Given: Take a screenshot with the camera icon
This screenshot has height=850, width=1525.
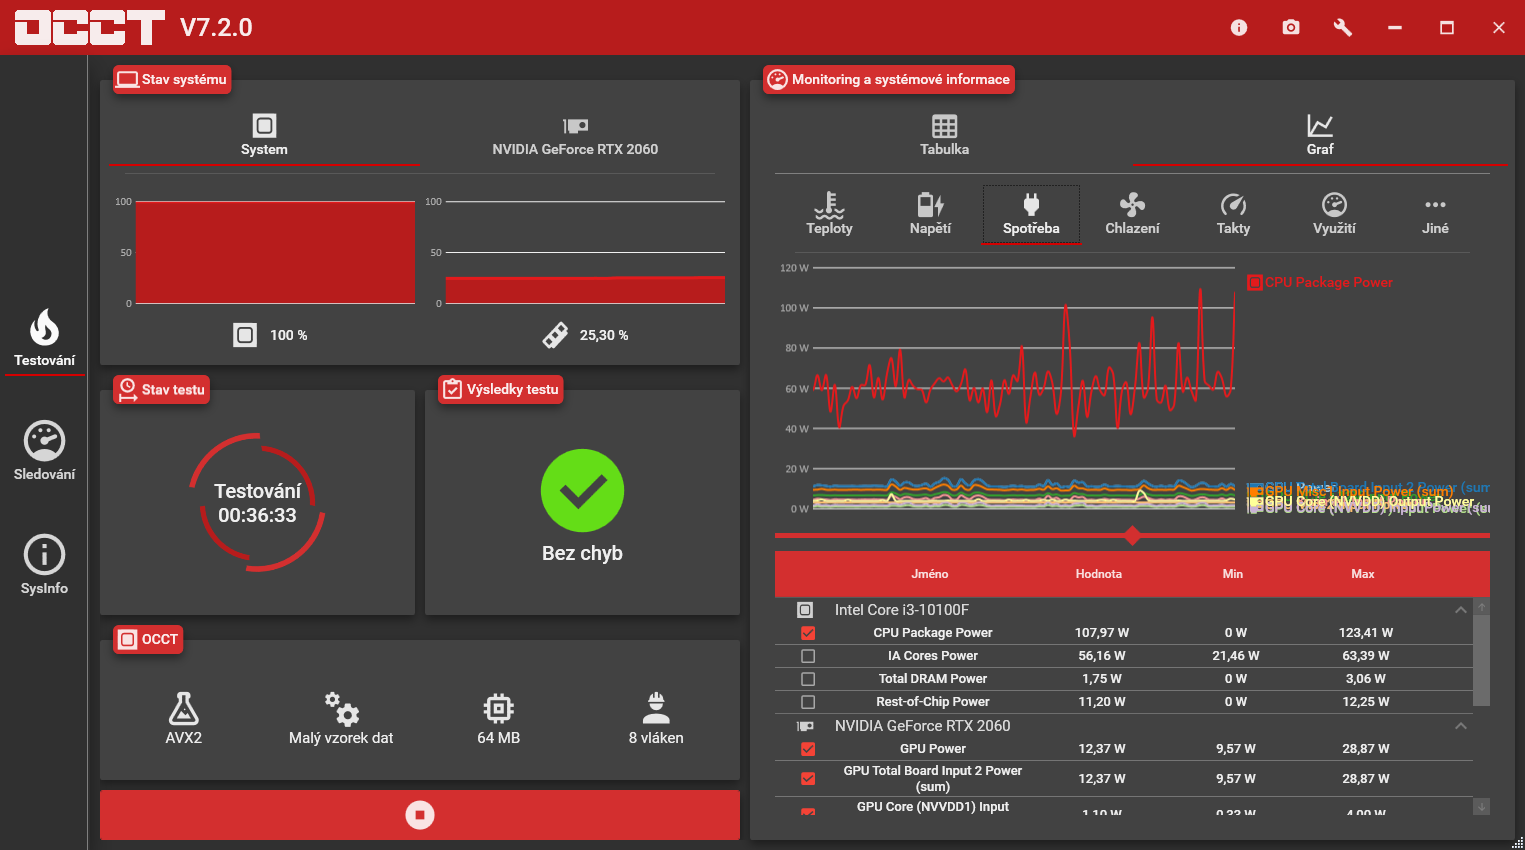Looking at the screenshot, I should 1291,27.
